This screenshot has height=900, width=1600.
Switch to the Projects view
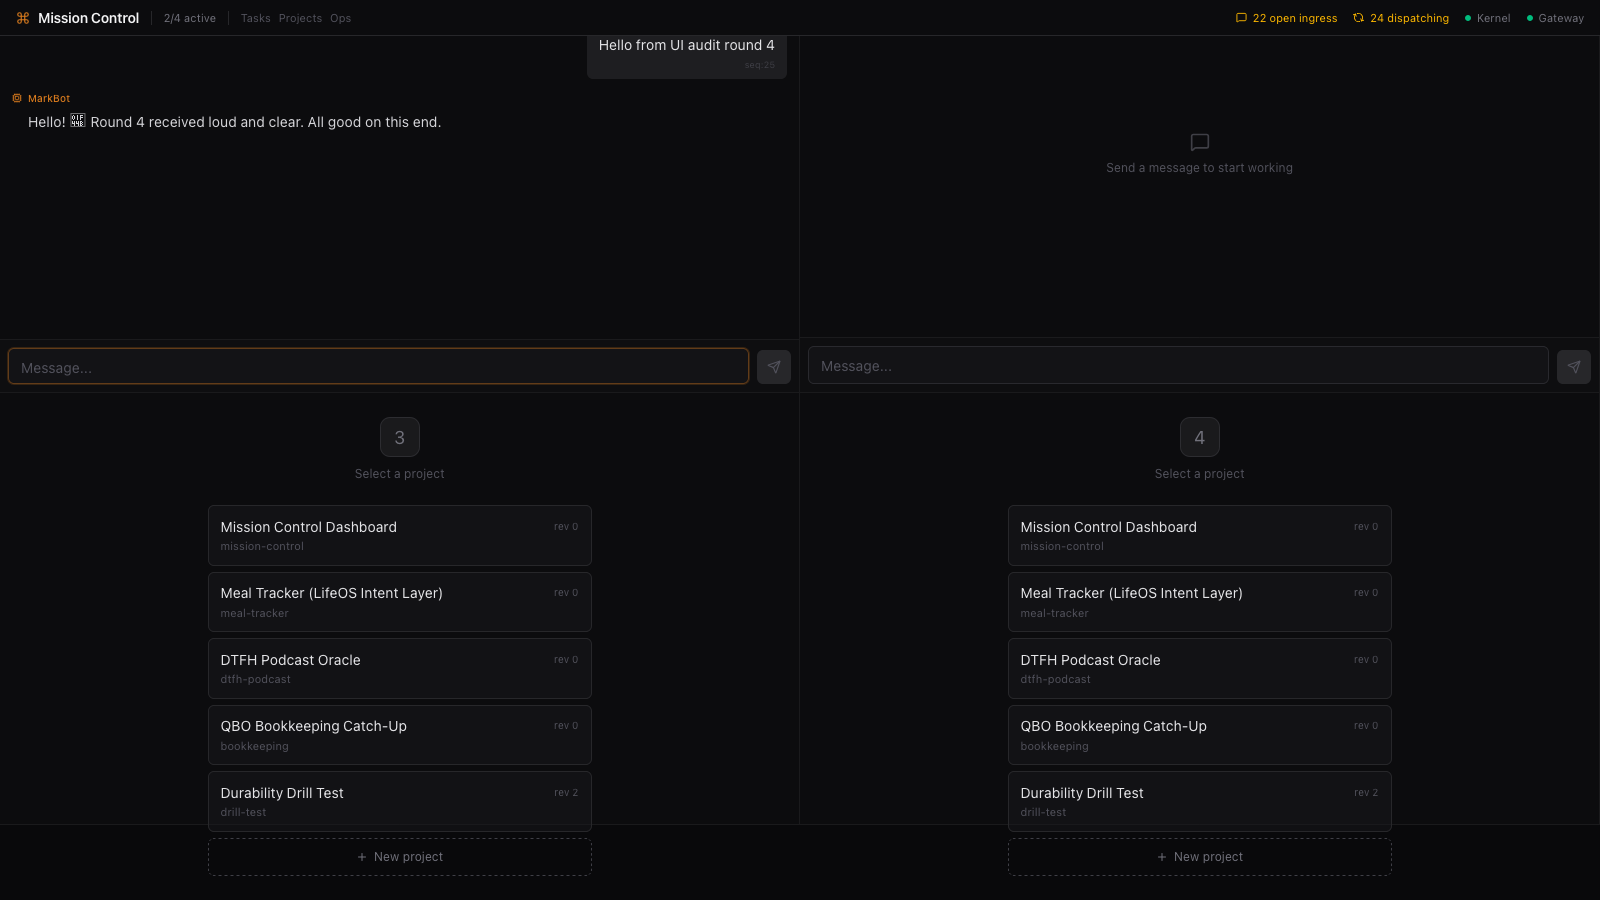coord(300,18)
